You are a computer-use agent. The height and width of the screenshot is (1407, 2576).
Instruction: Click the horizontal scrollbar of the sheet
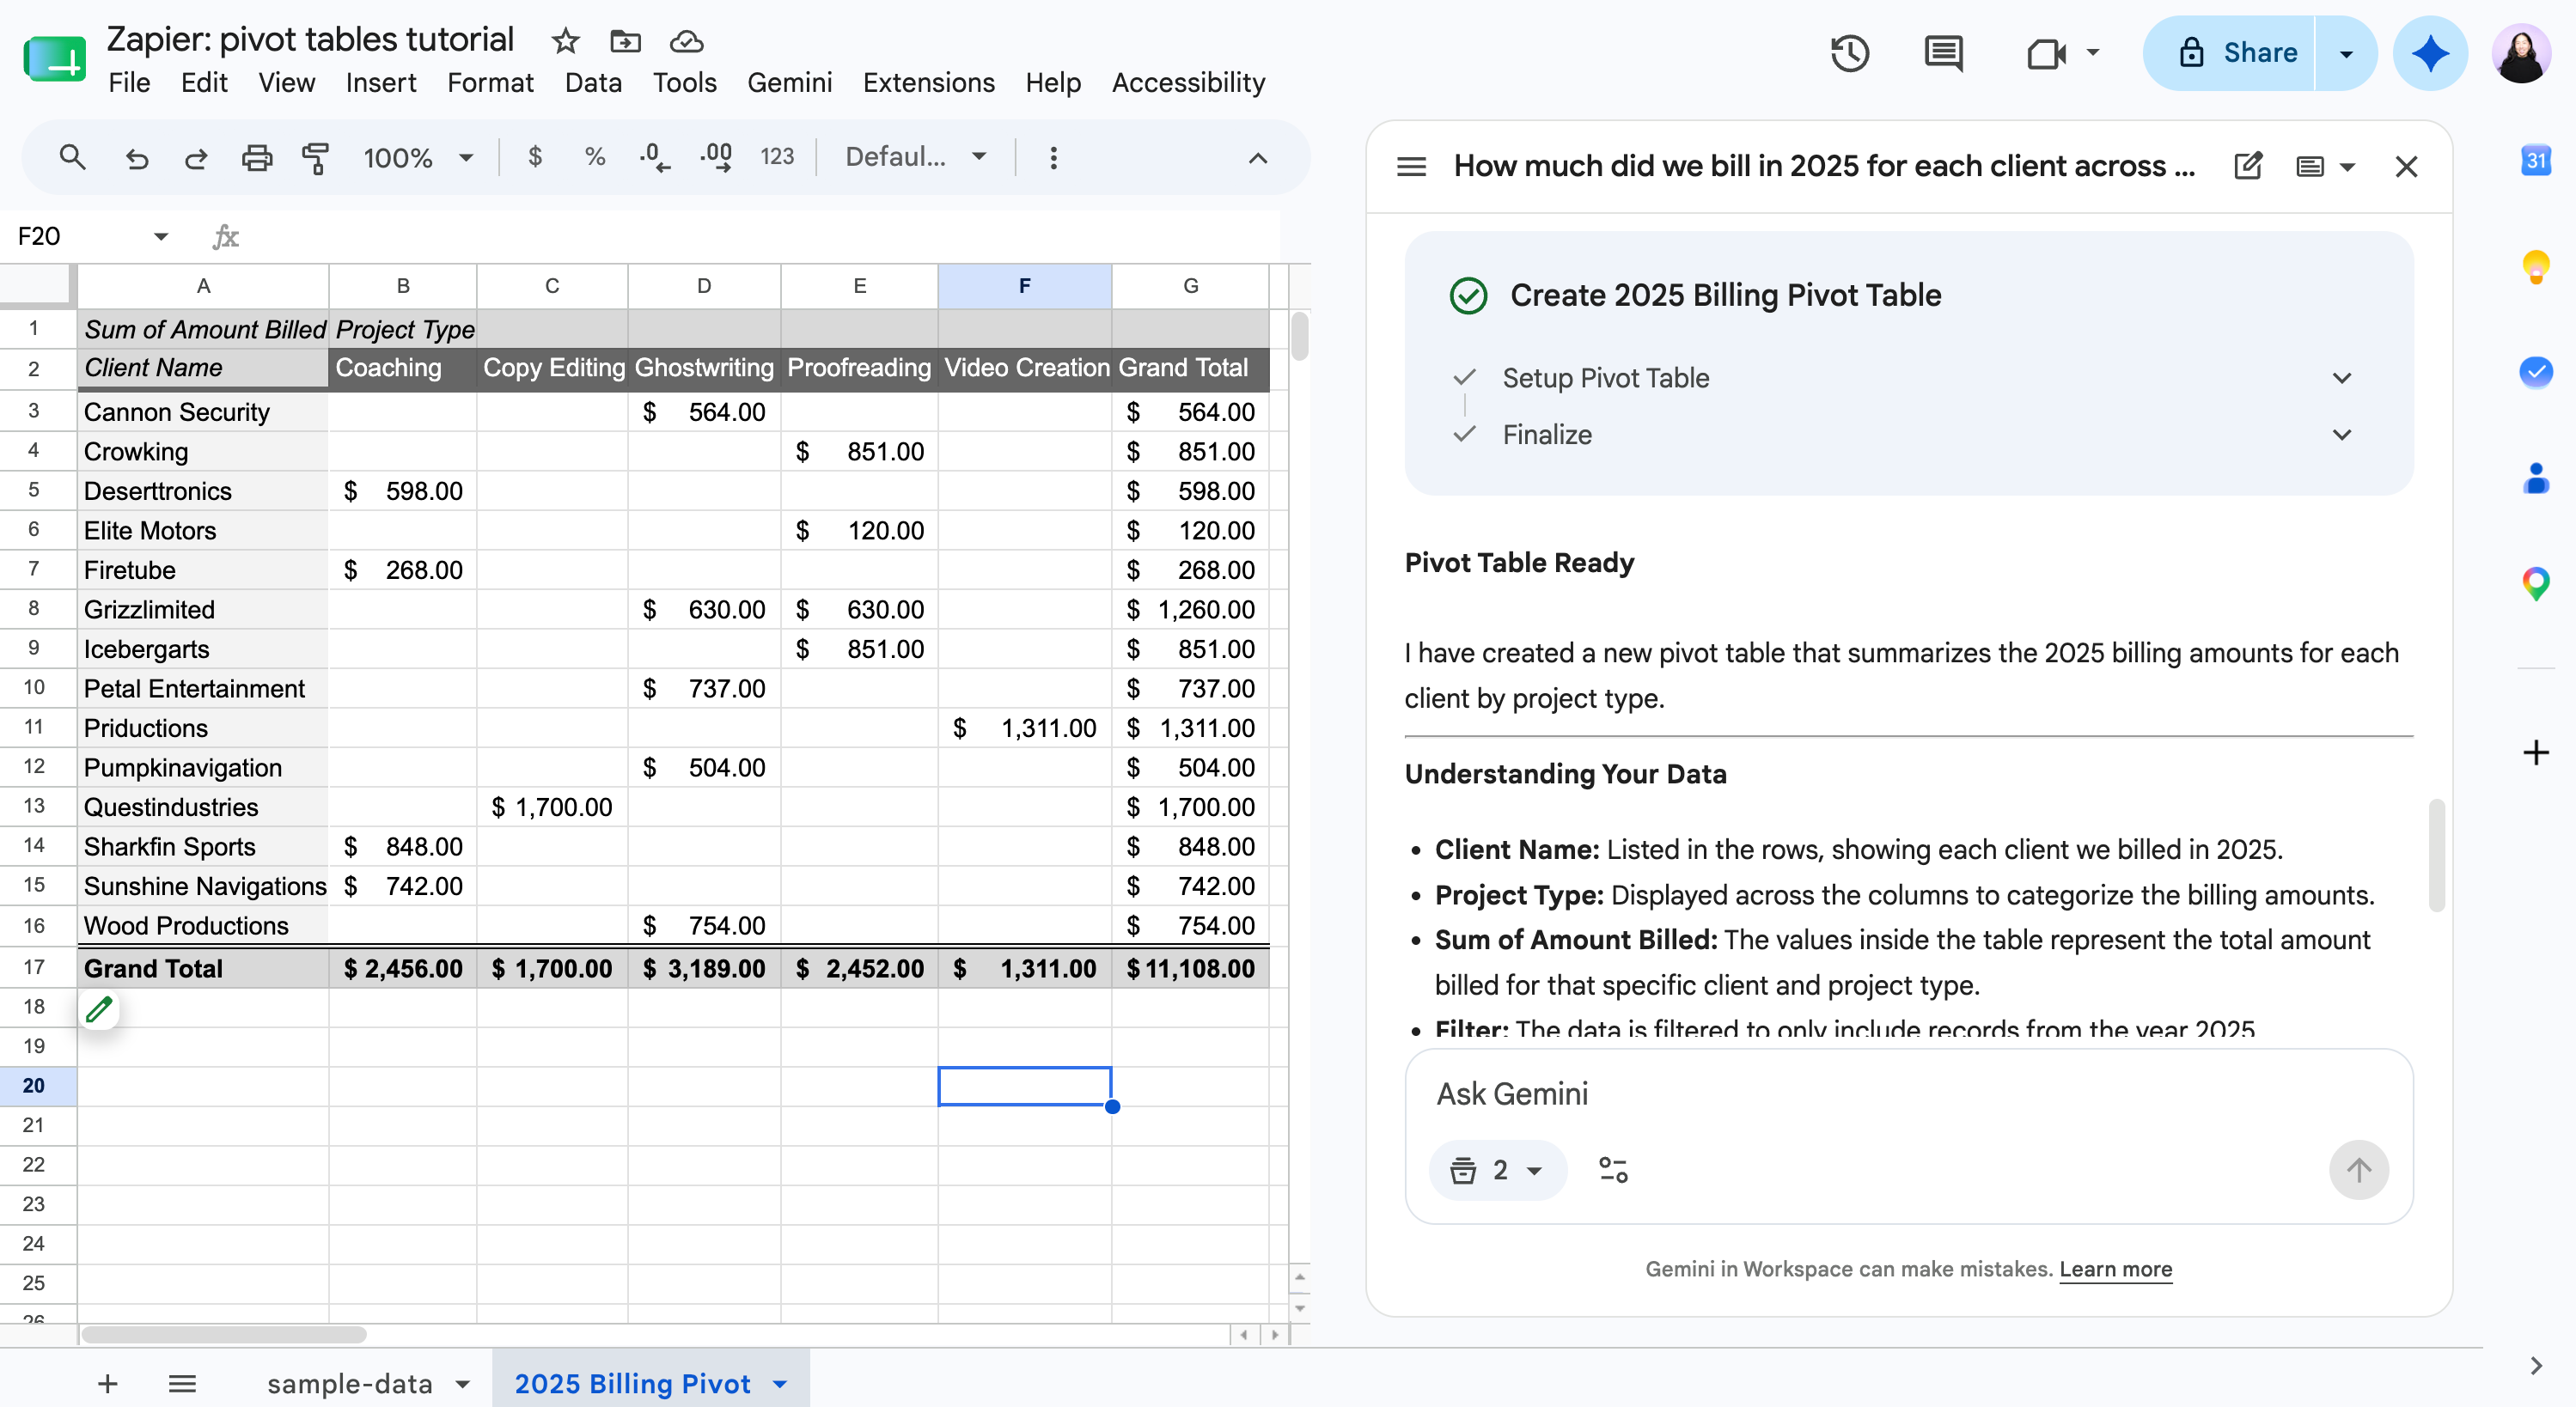tap(223, 1335)
